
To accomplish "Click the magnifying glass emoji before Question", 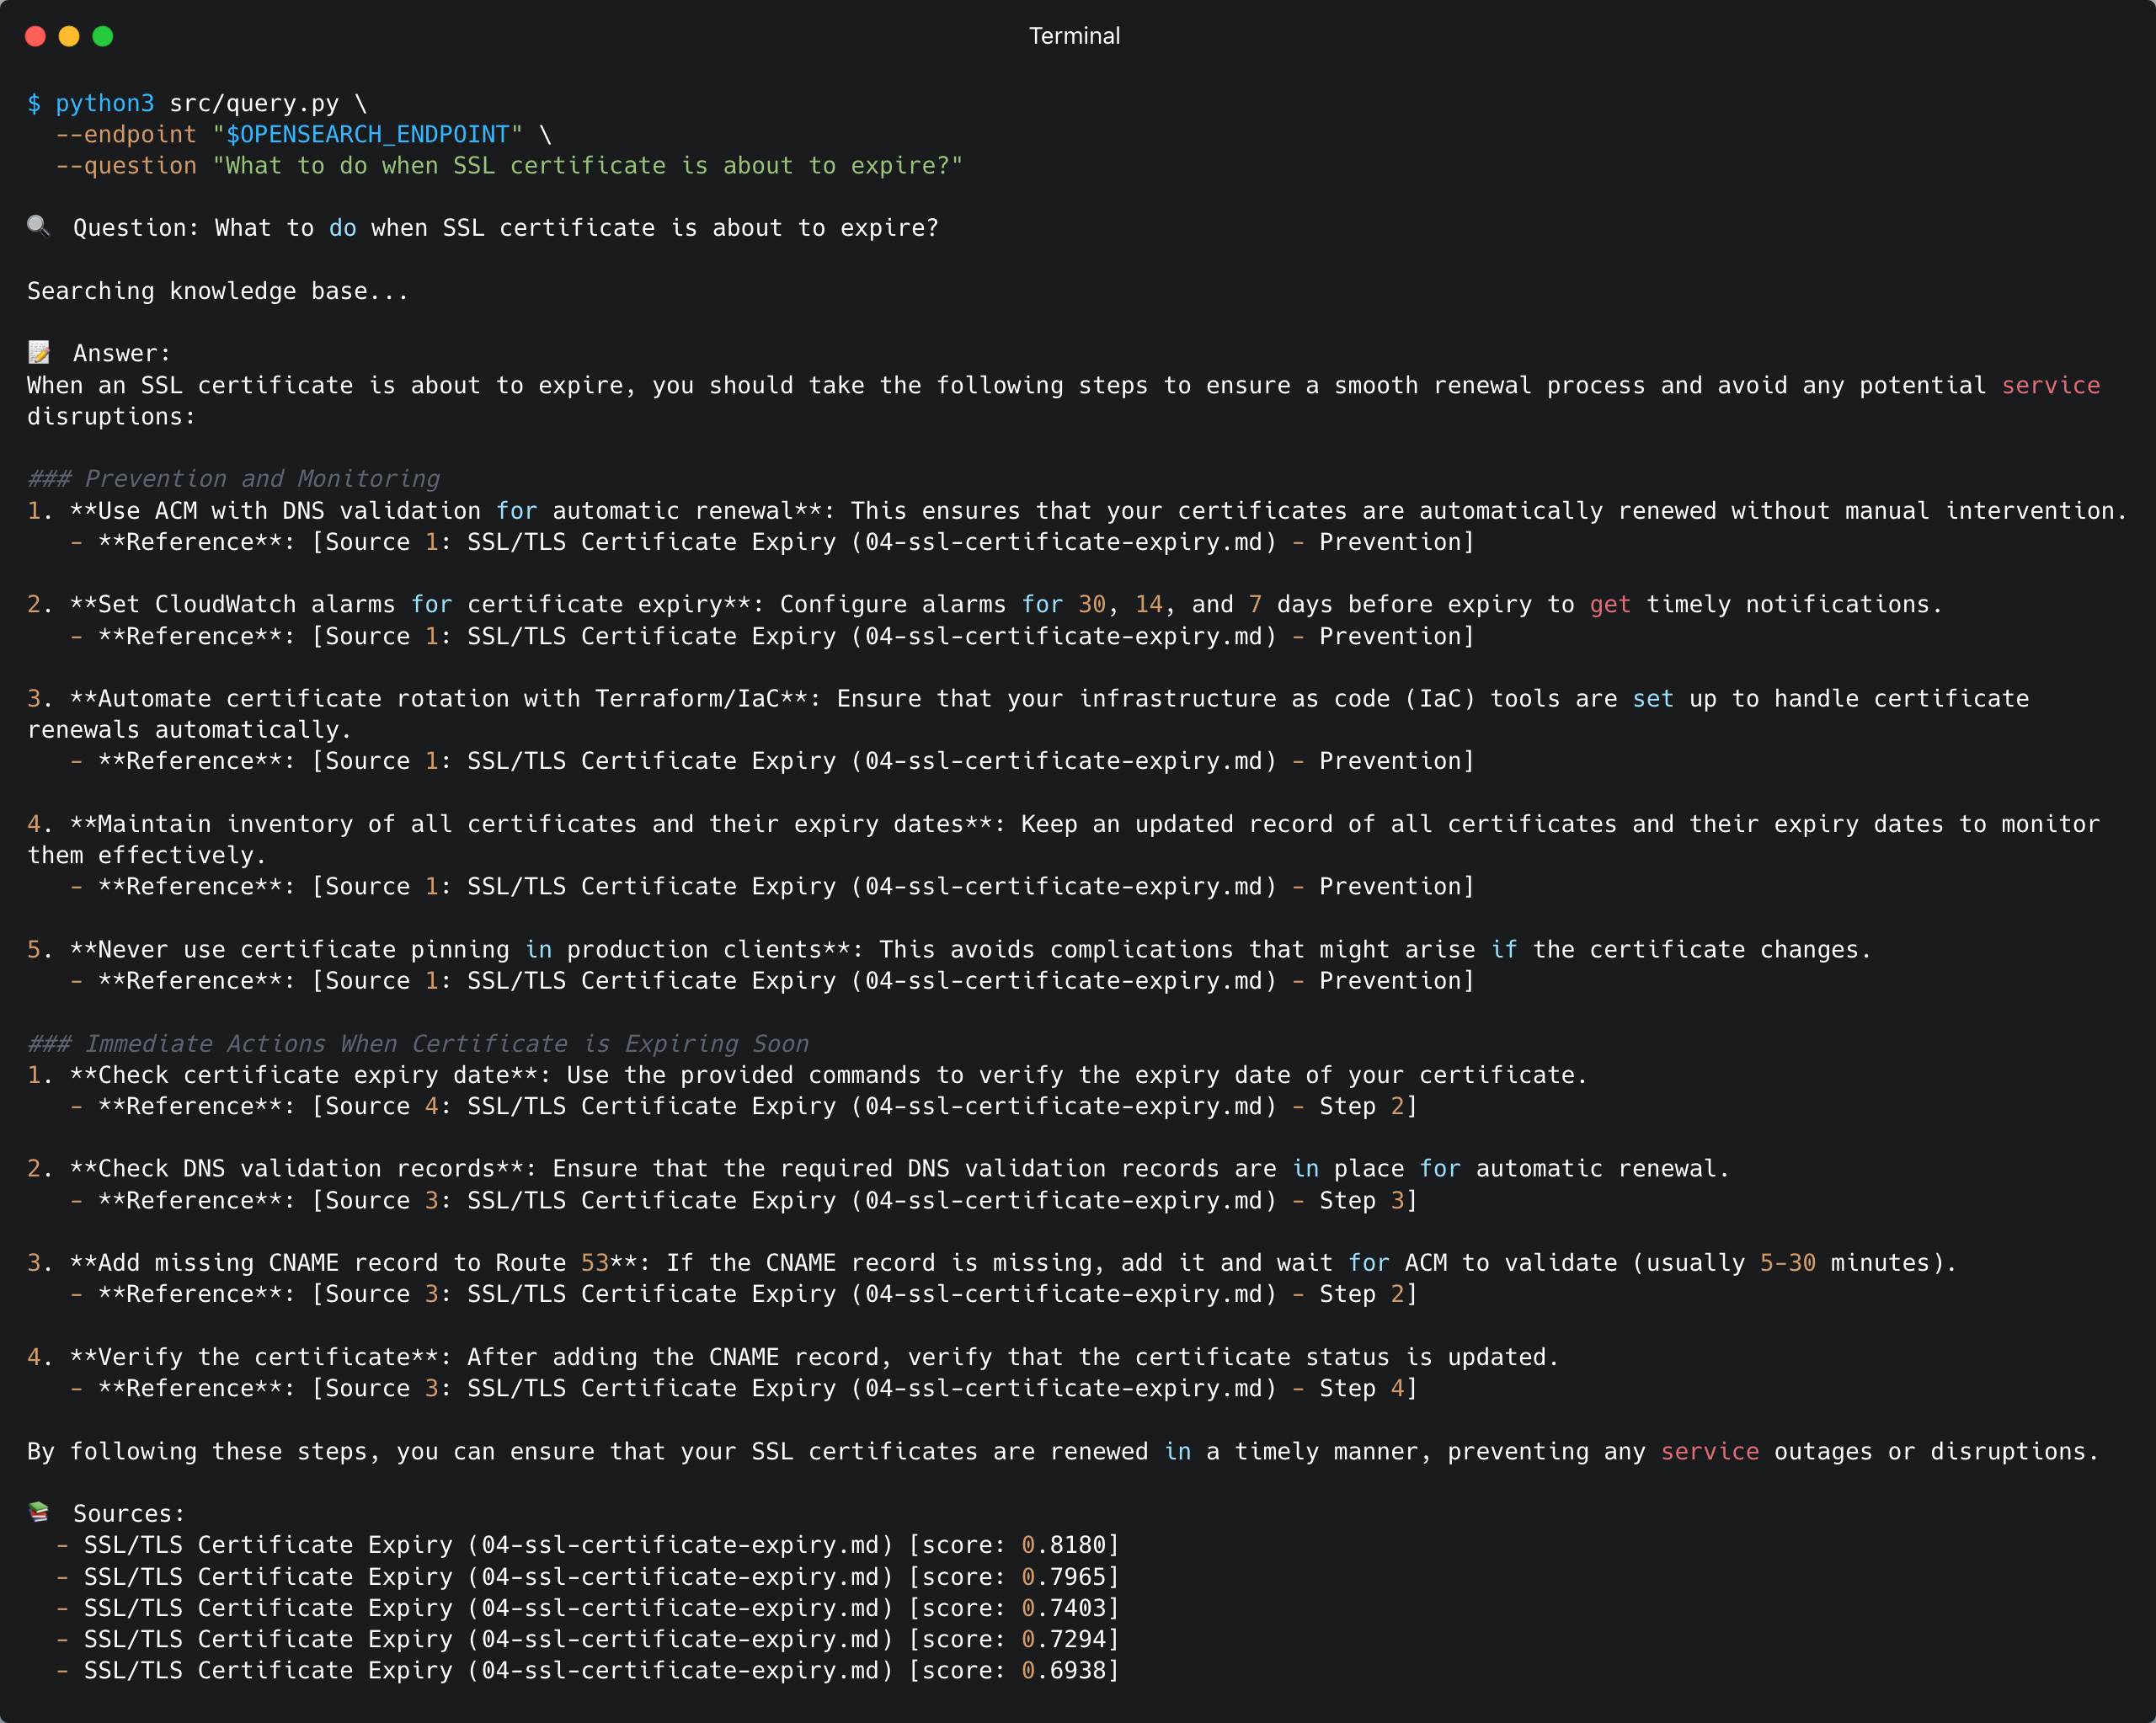I will tap(38, 226).
